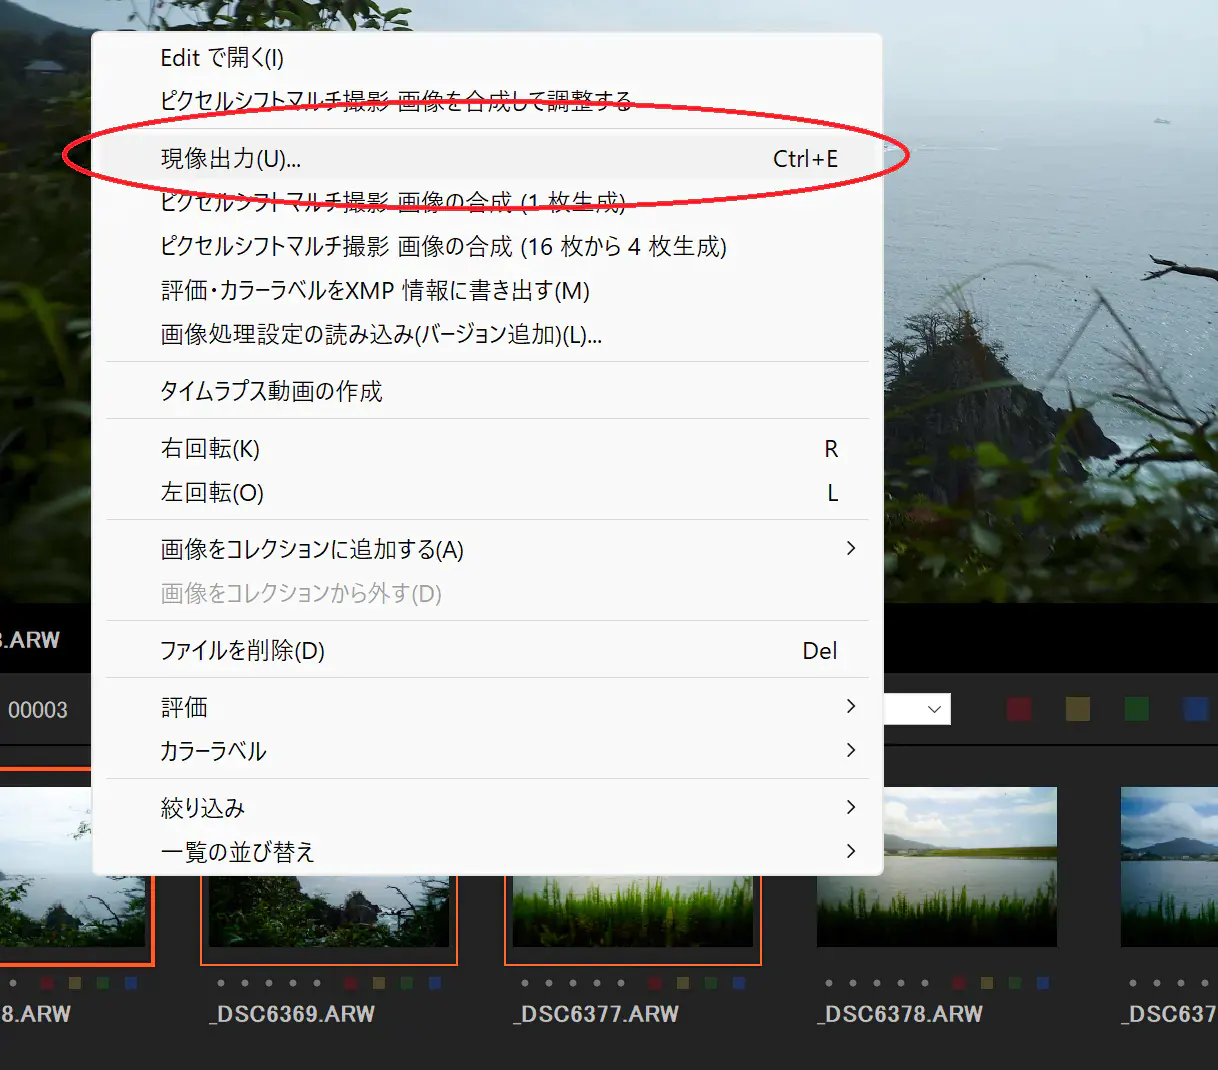Click the green color filter square in the toolbar
The width and height of the screenshot is (1218, 1070).
[1136, 709]
